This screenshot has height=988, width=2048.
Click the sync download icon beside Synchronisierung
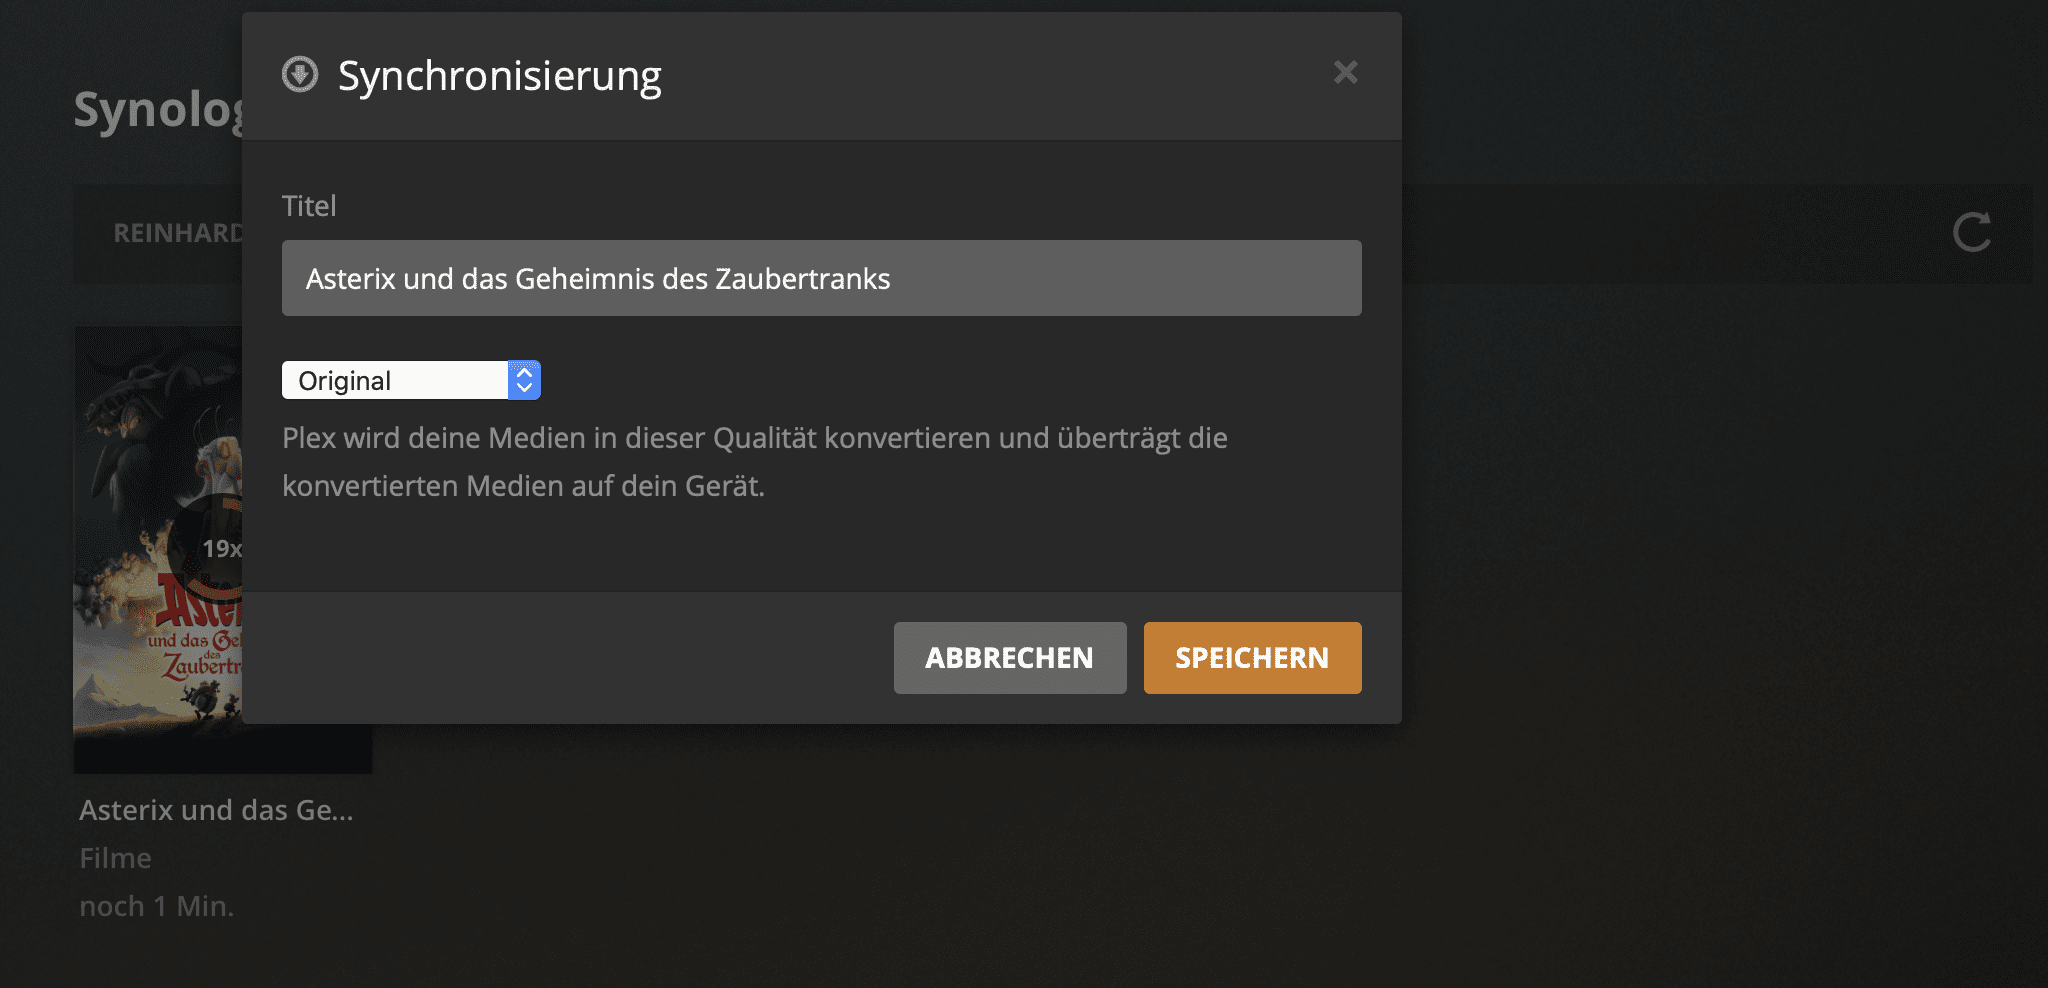pyautogui.click(x=300, y=74)
